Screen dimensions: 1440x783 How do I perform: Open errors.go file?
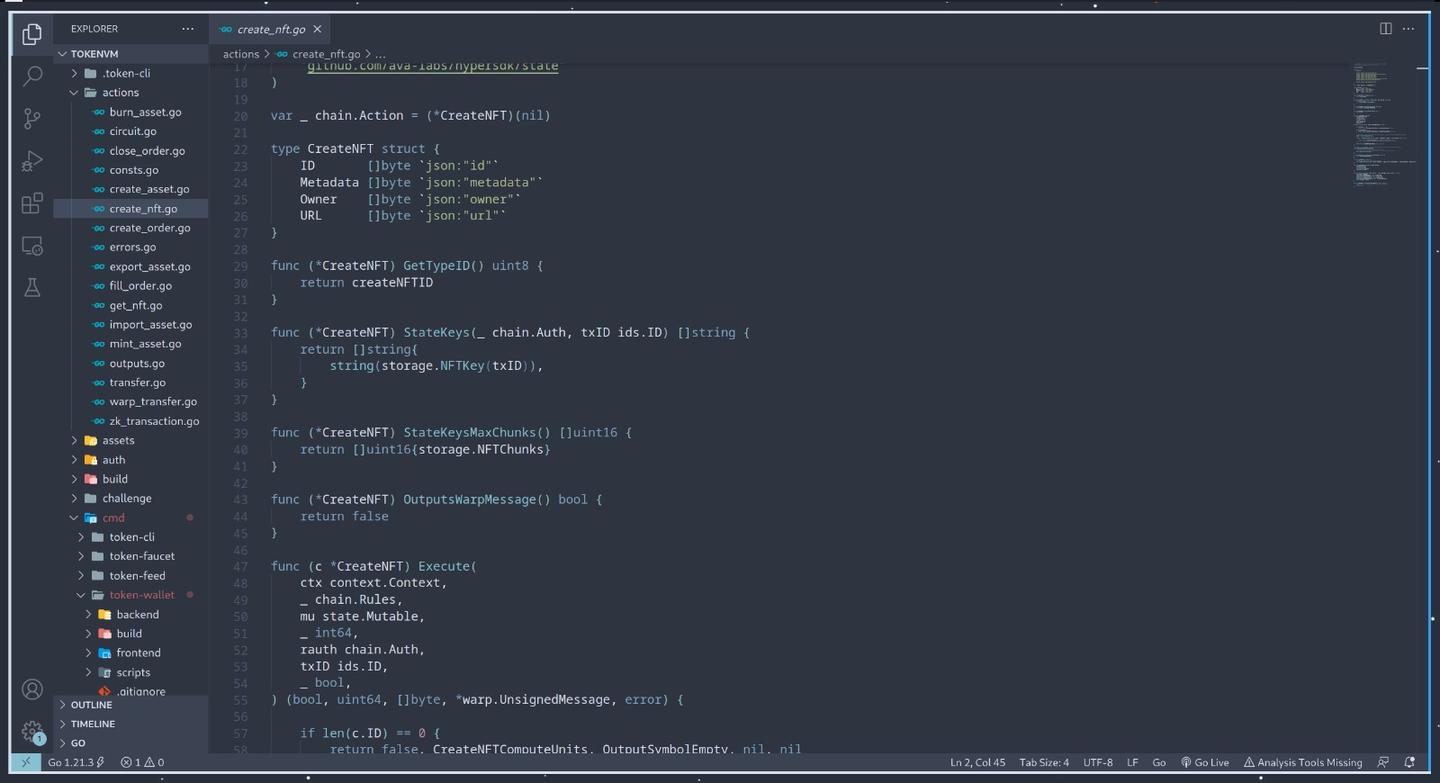click(x=131, y=247)
